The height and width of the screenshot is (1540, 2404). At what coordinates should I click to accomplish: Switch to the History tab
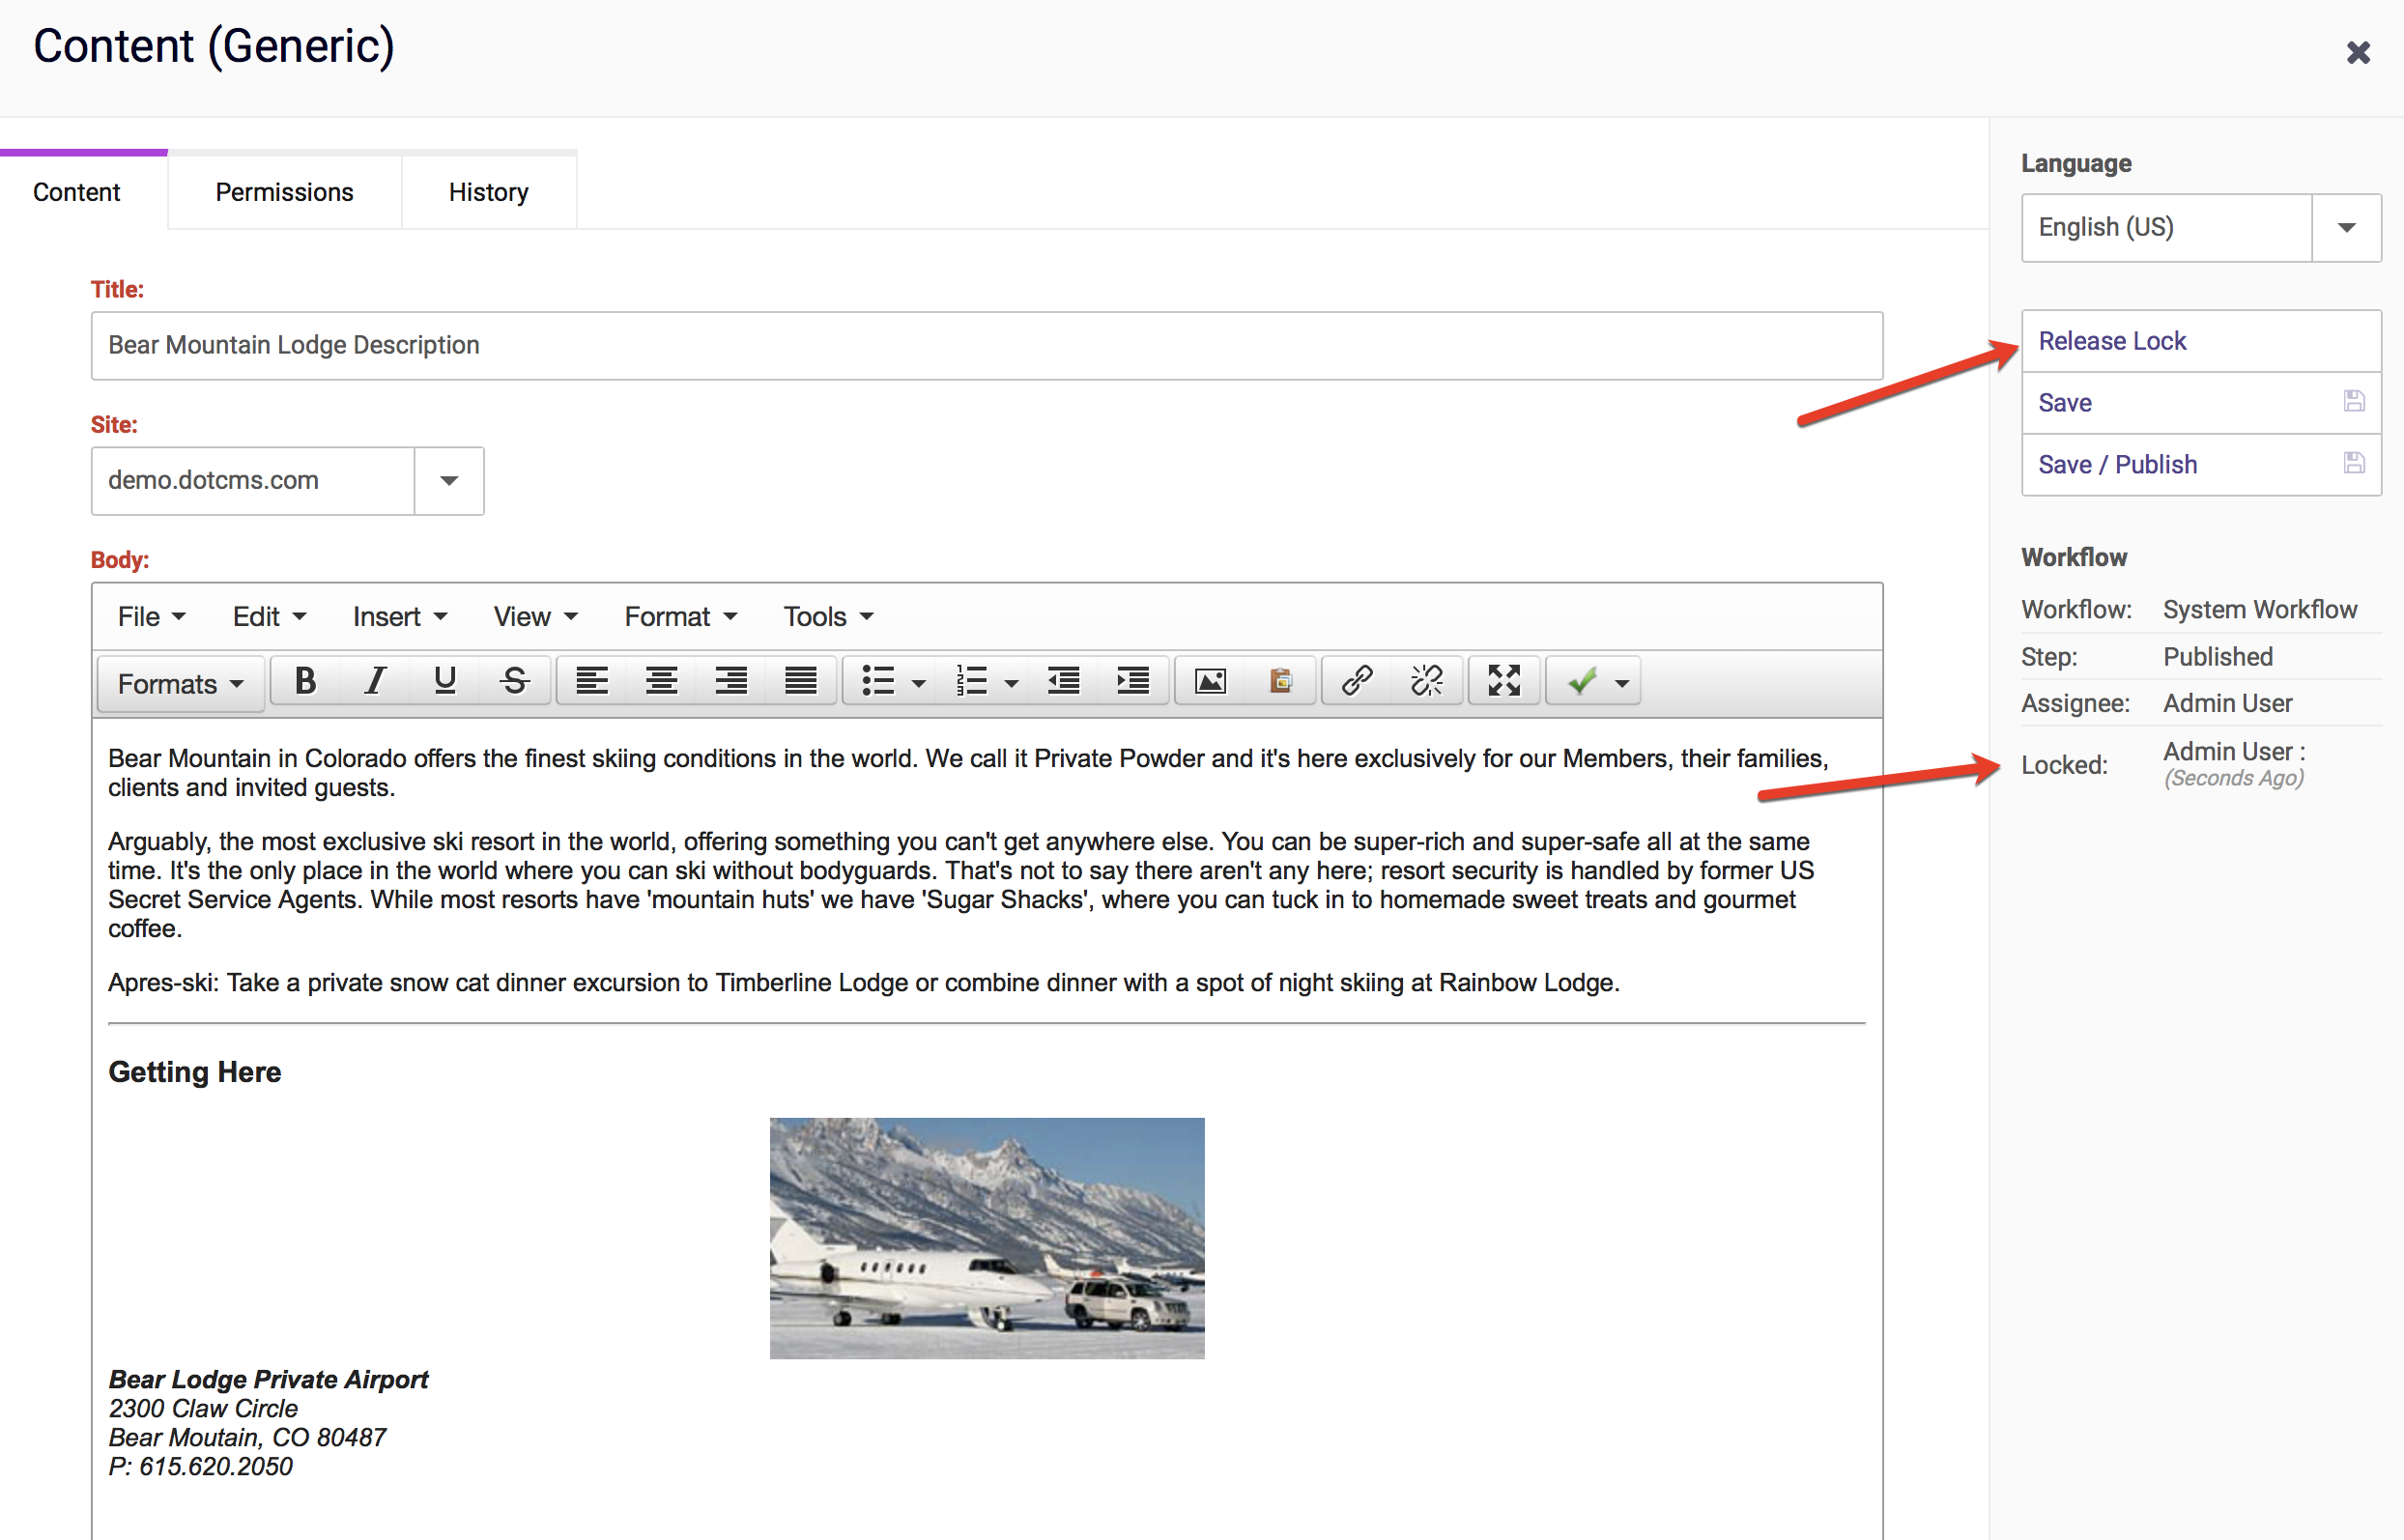[x=488, y=192]
